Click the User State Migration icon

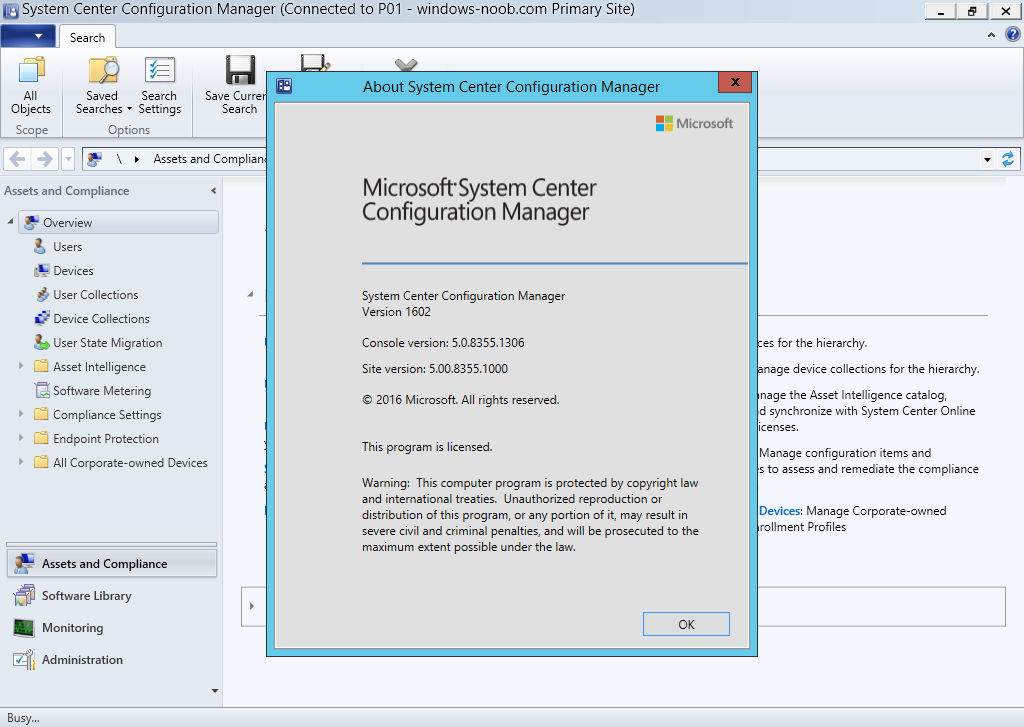42,342
